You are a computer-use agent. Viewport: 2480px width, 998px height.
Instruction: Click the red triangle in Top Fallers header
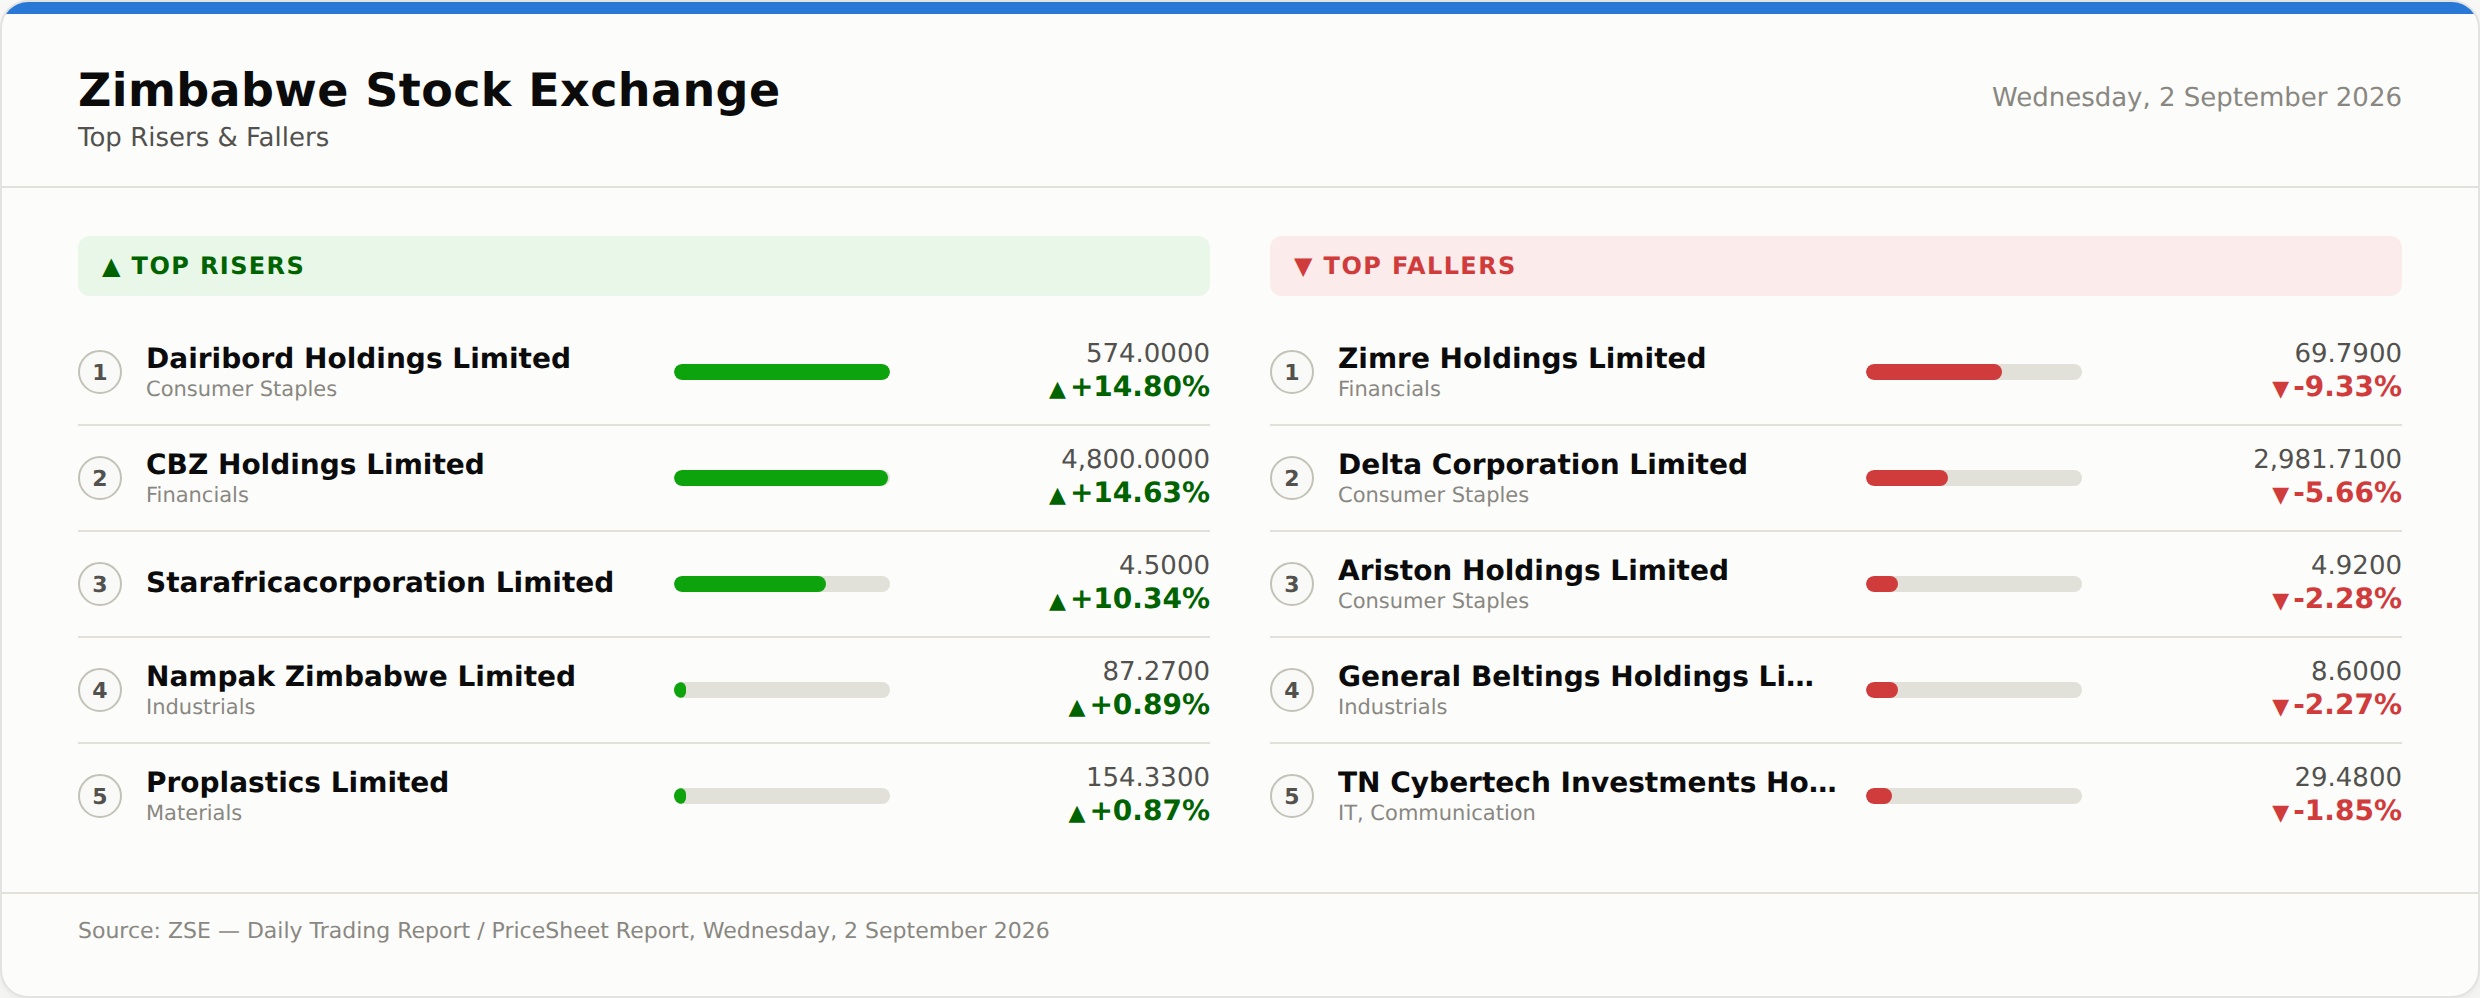pos(1303,266)
